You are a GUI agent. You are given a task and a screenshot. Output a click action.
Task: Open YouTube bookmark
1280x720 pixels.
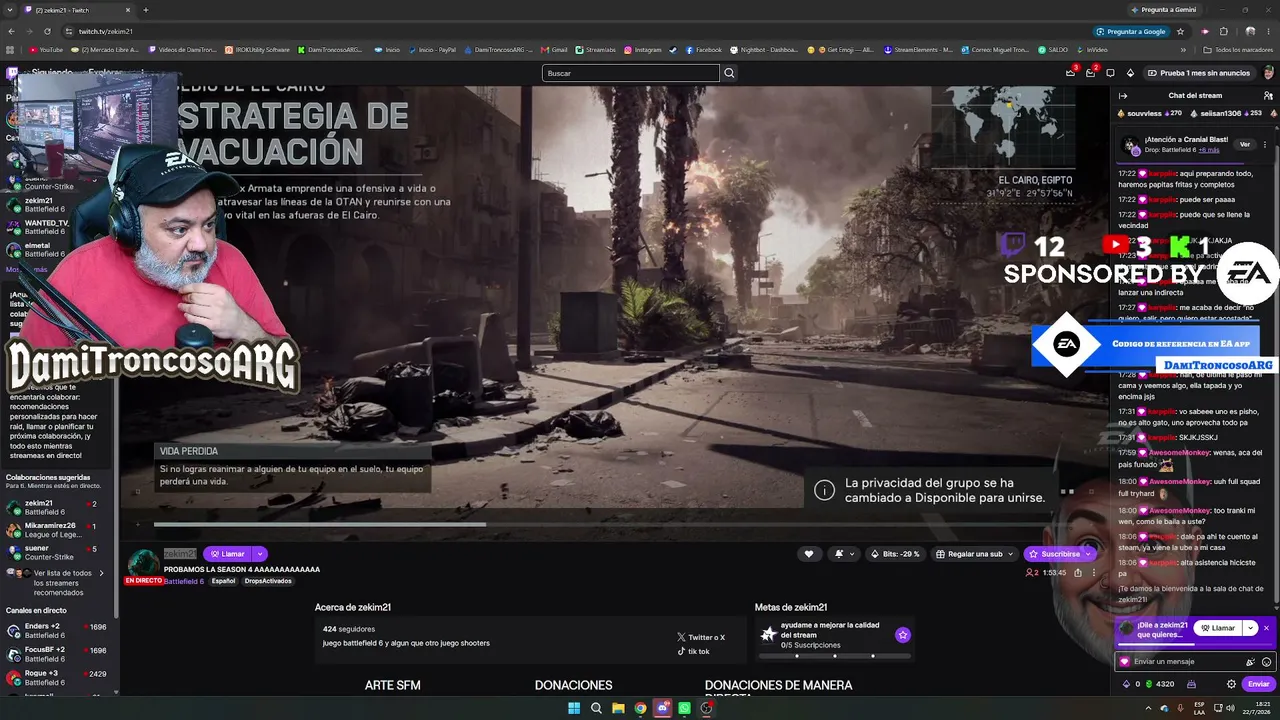(x=47, y=49)
